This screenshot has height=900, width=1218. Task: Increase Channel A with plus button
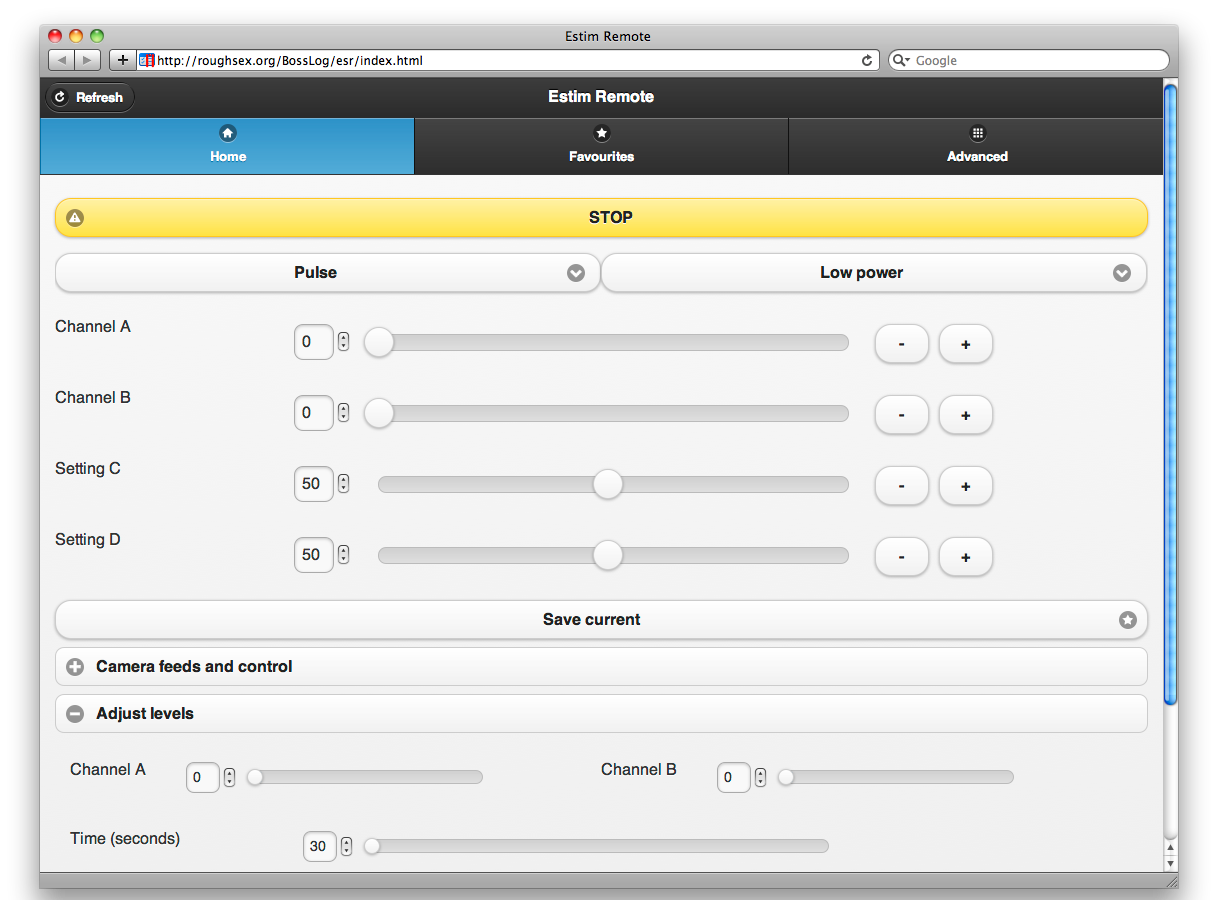tap(965, 344)
